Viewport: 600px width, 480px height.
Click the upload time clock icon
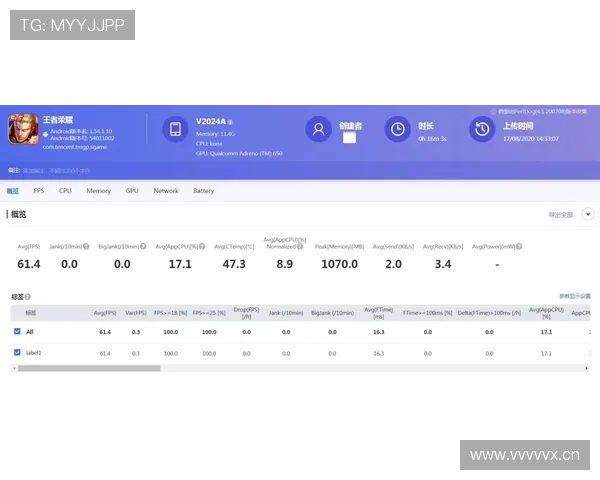tap(482, 129)
